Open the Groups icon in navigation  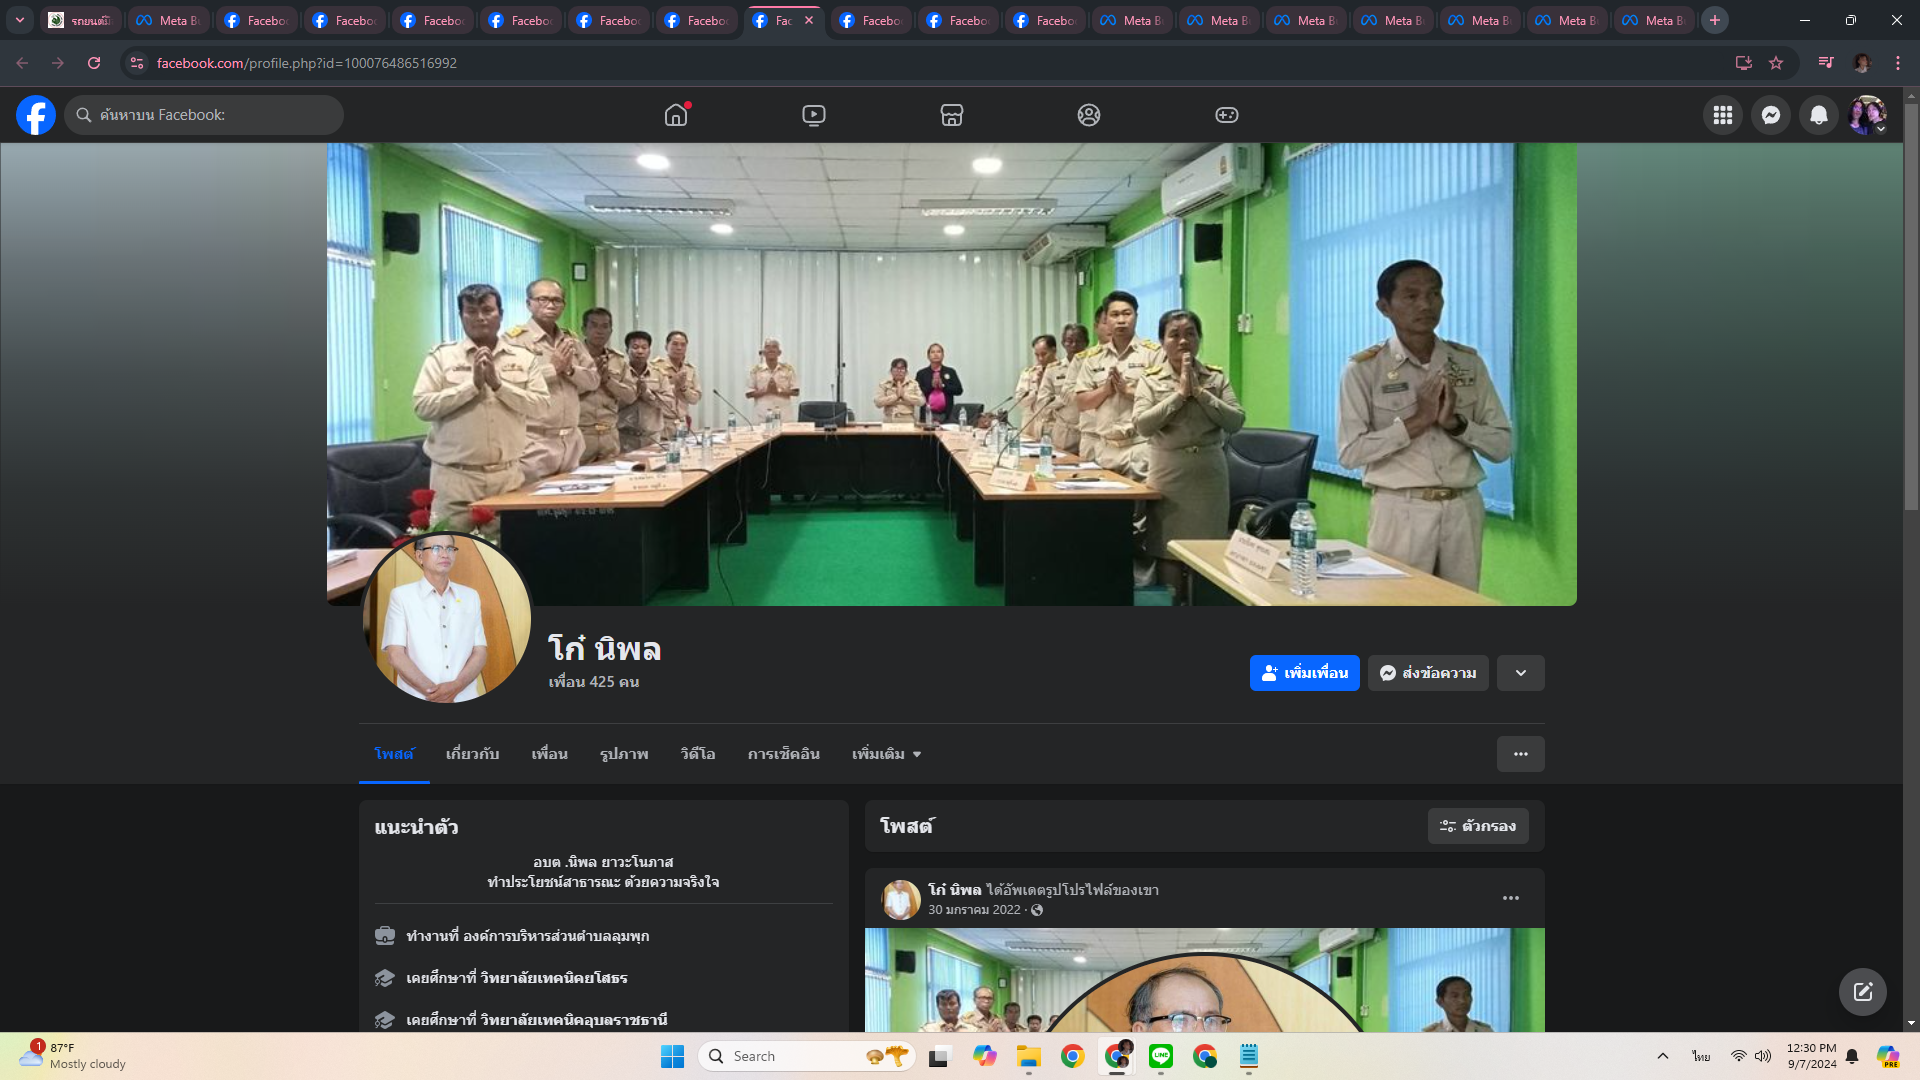(1089, 115)
